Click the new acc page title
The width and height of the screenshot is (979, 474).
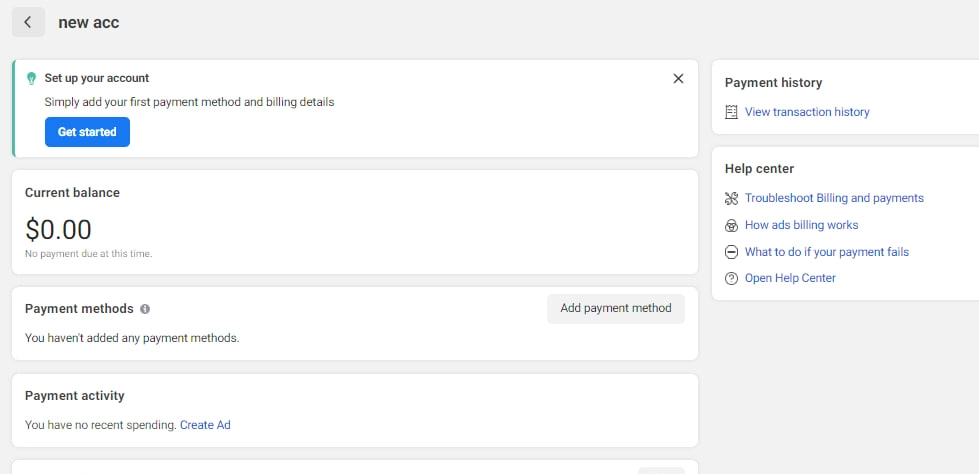89,22
